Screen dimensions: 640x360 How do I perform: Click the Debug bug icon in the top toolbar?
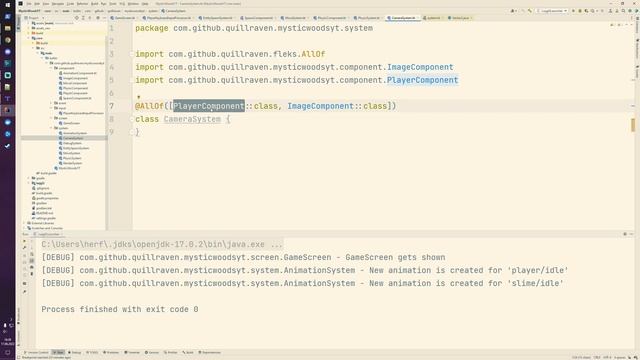[580, 11]
